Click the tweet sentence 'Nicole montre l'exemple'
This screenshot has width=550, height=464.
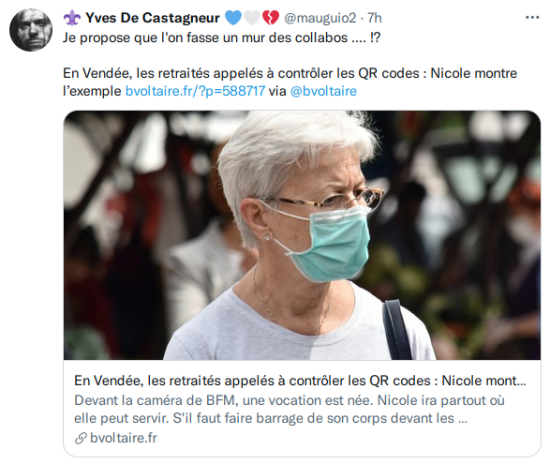(290, 82)
